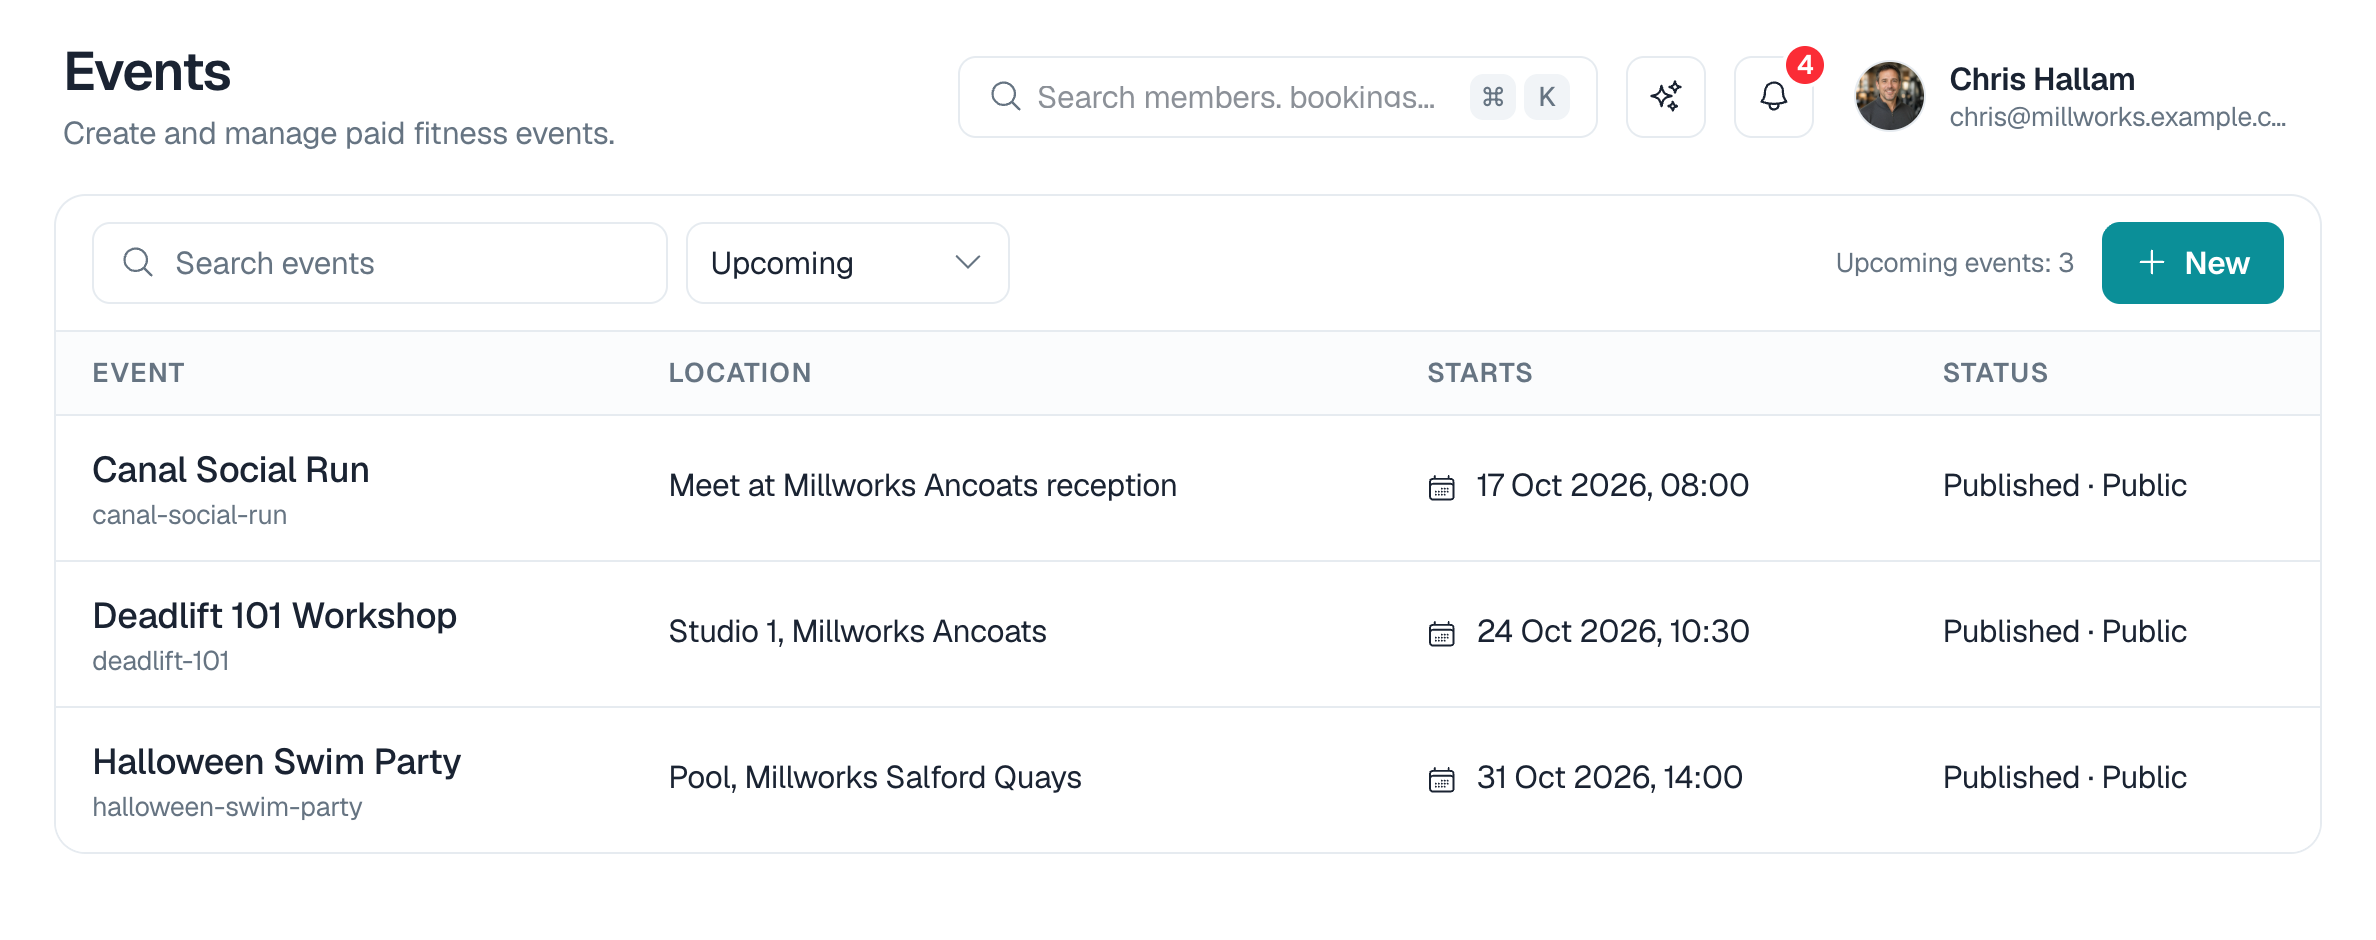Create a new event with New button

(2192, 263)
